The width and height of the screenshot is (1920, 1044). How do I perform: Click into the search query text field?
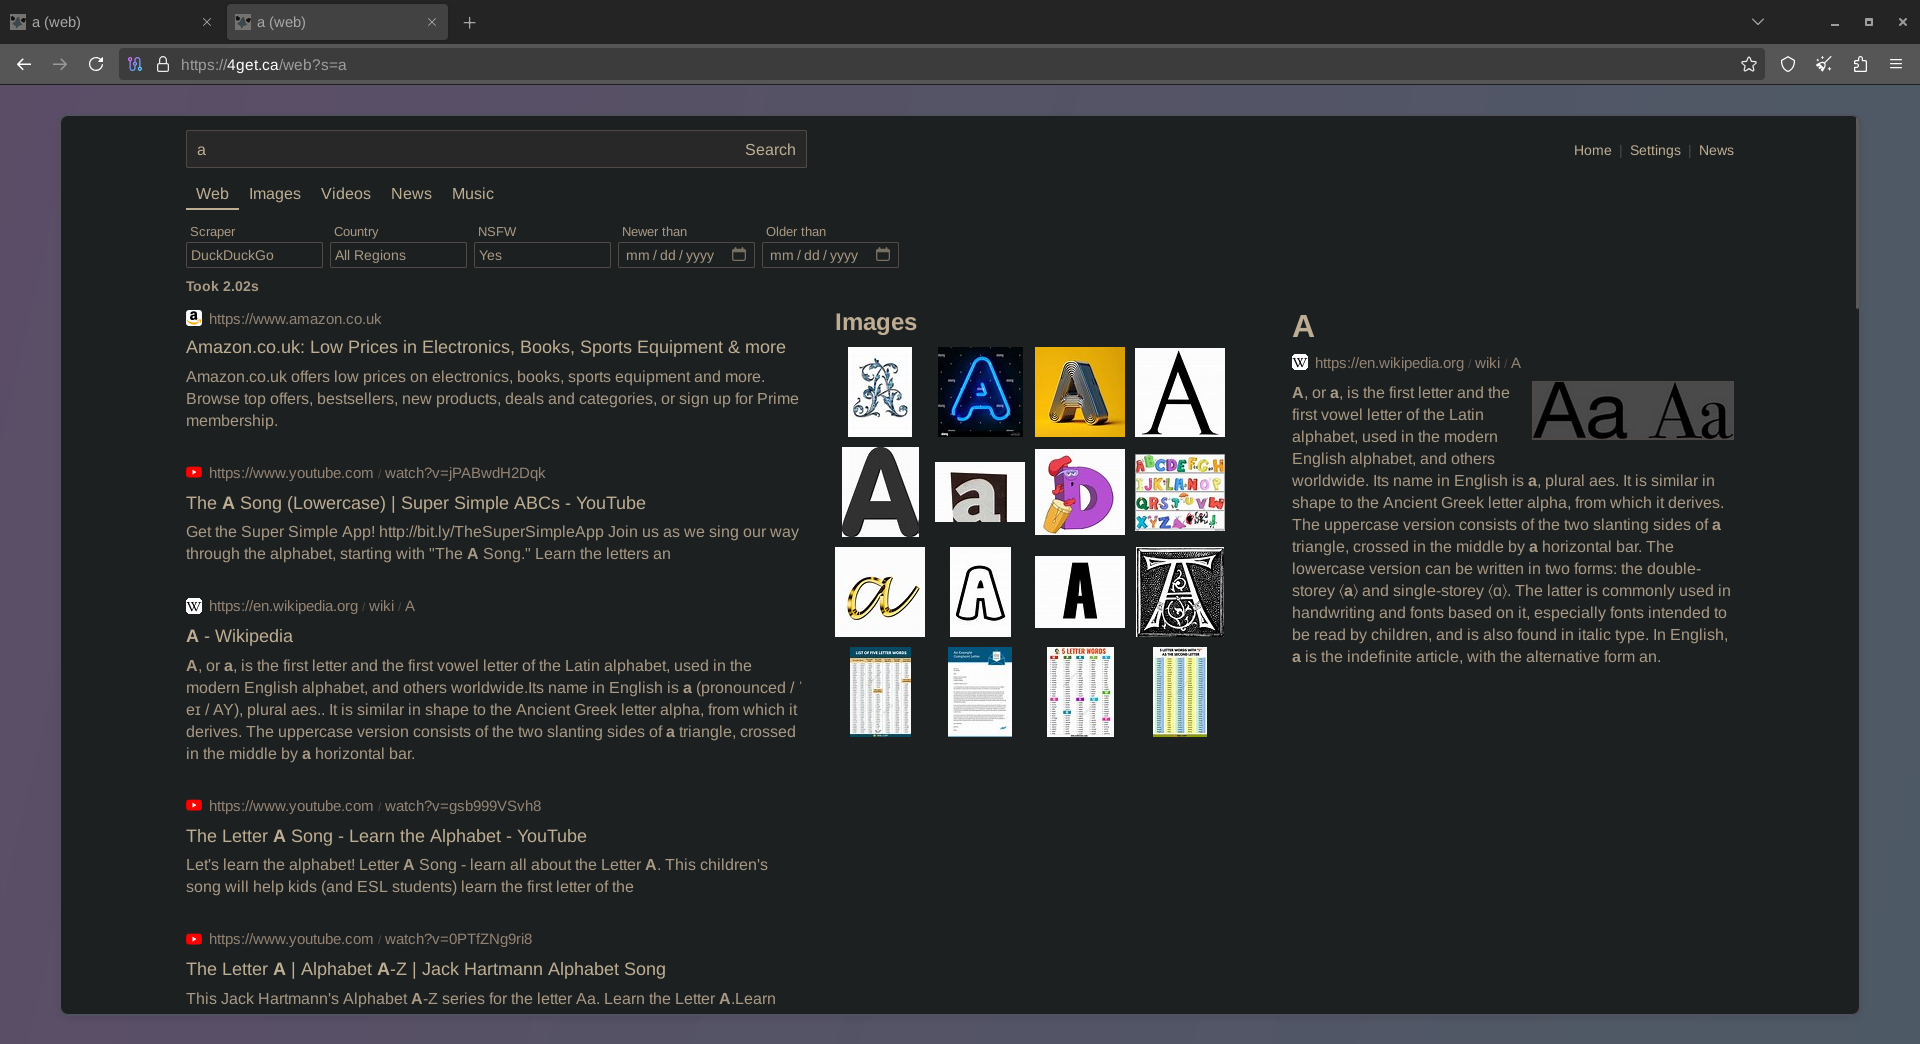(460, 149)
